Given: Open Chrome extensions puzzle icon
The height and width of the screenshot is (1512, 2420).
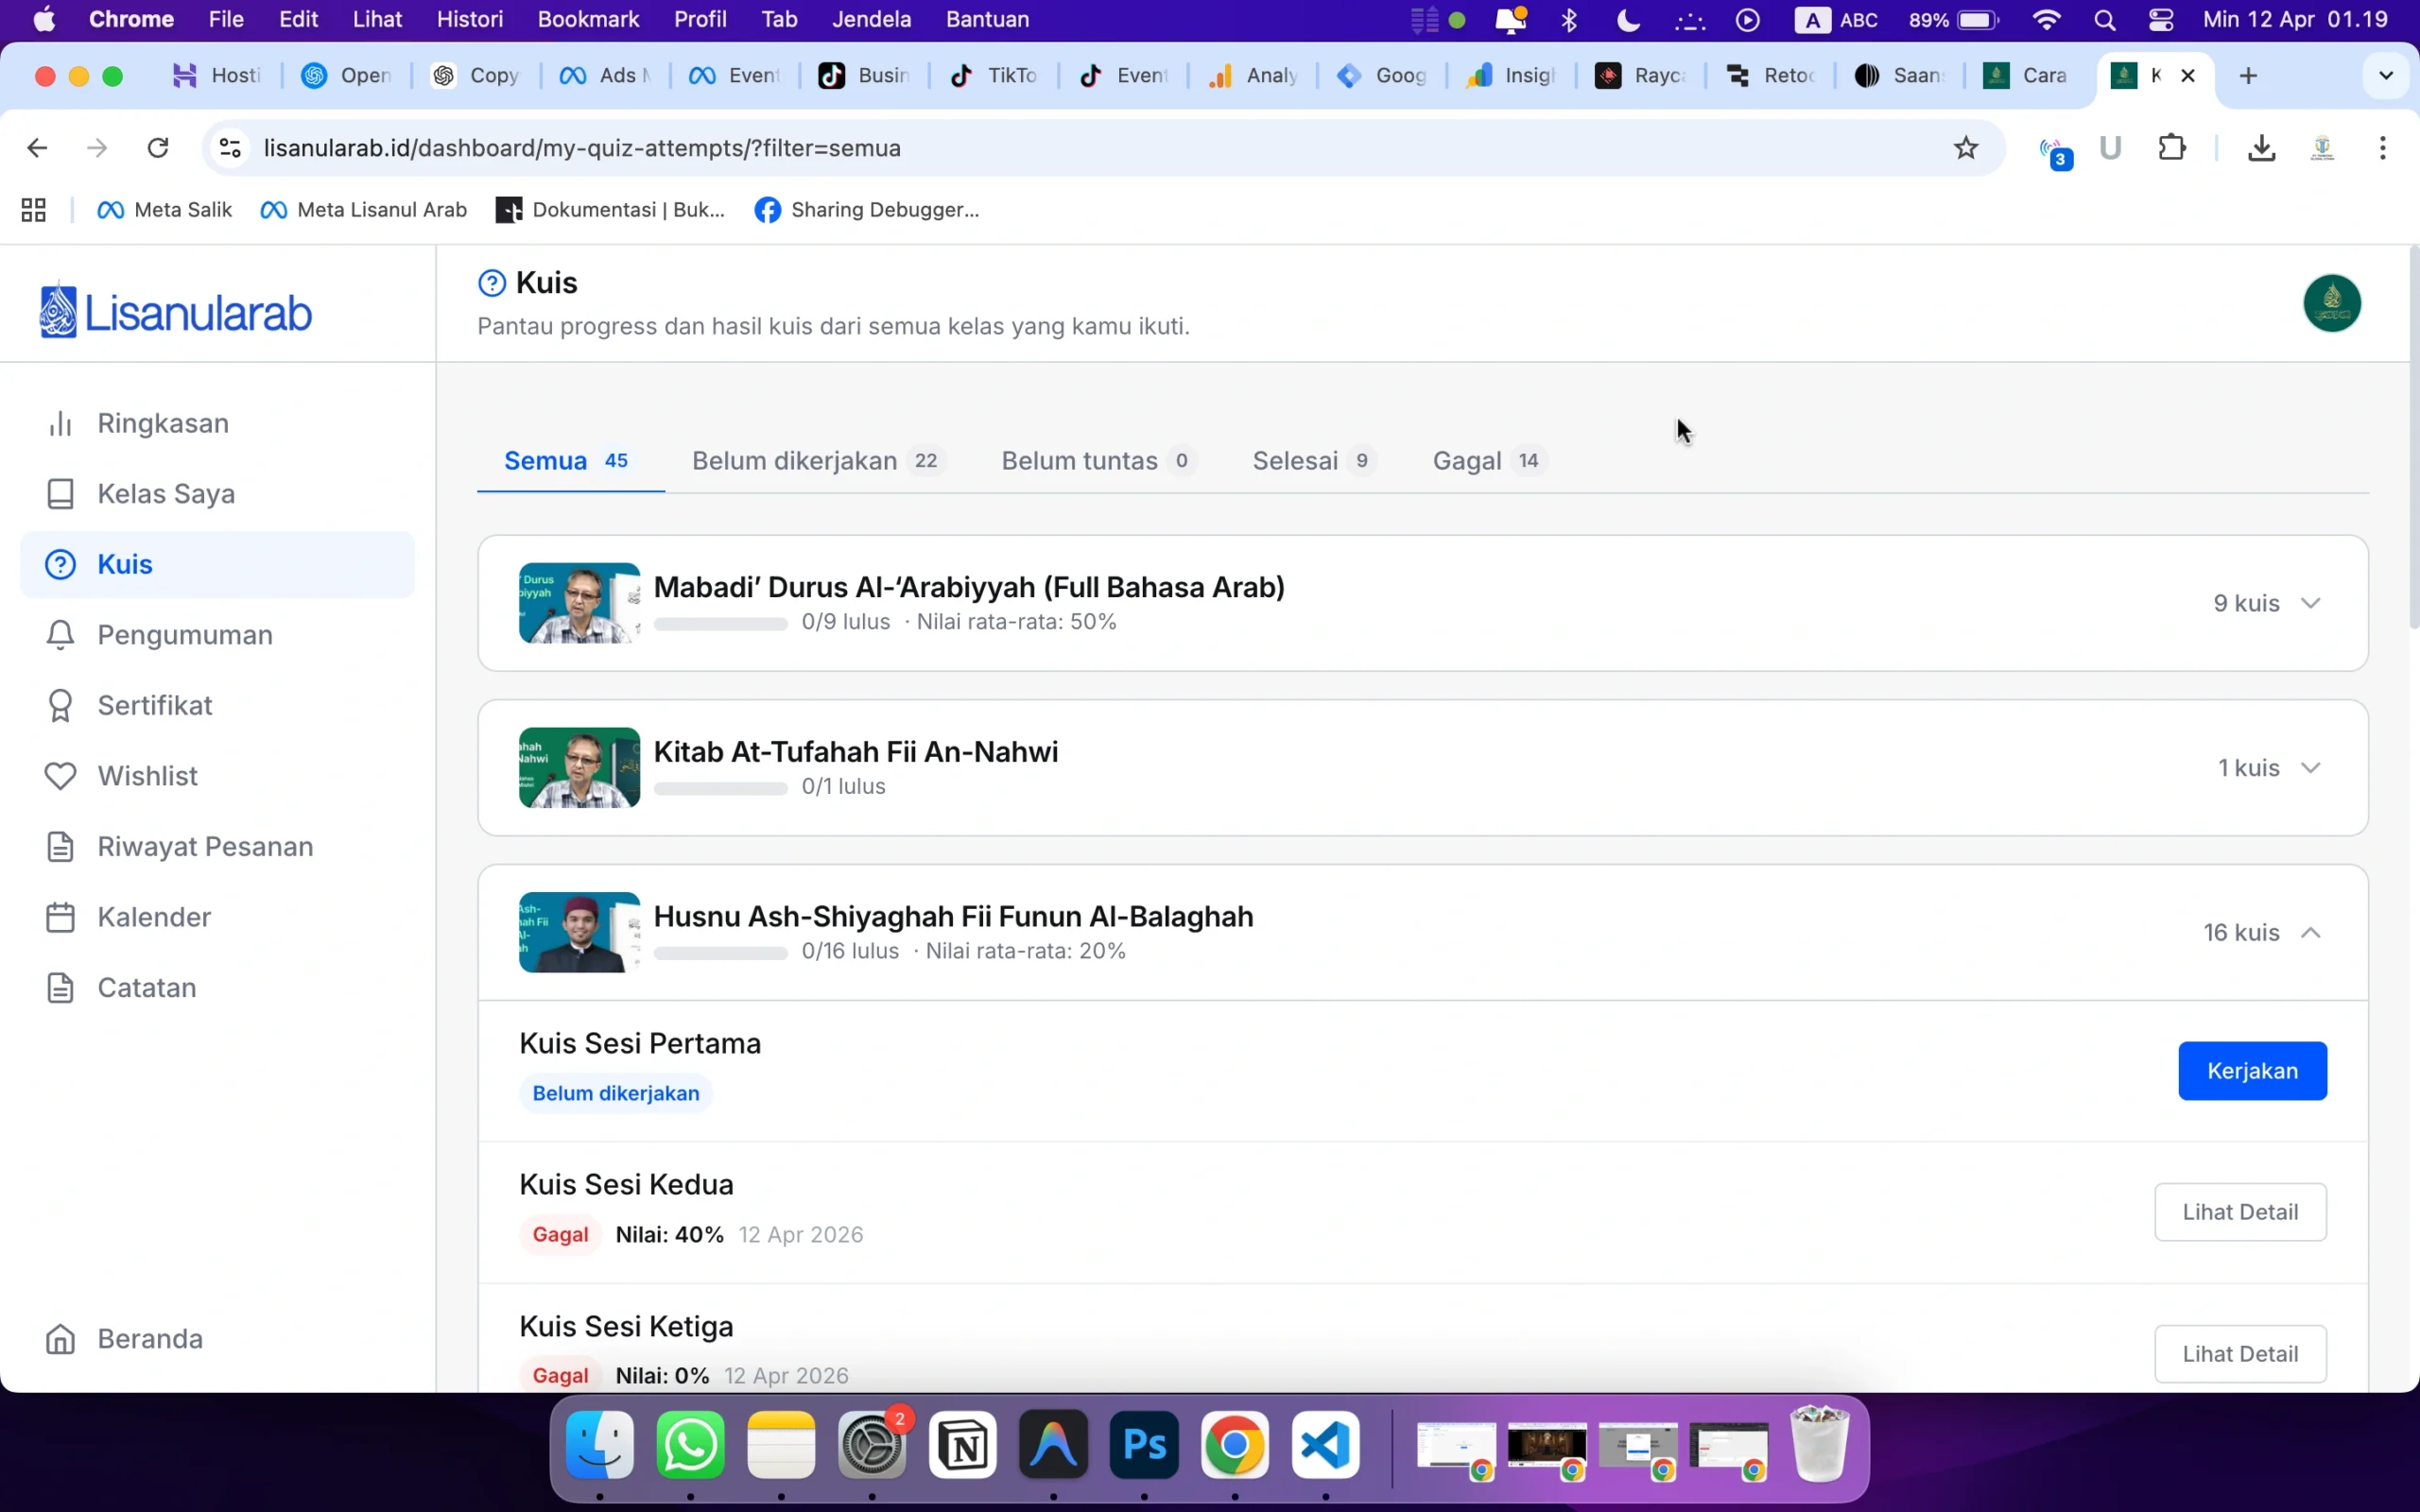Looking at the screenshot, I should click(x=2171, y=148).
